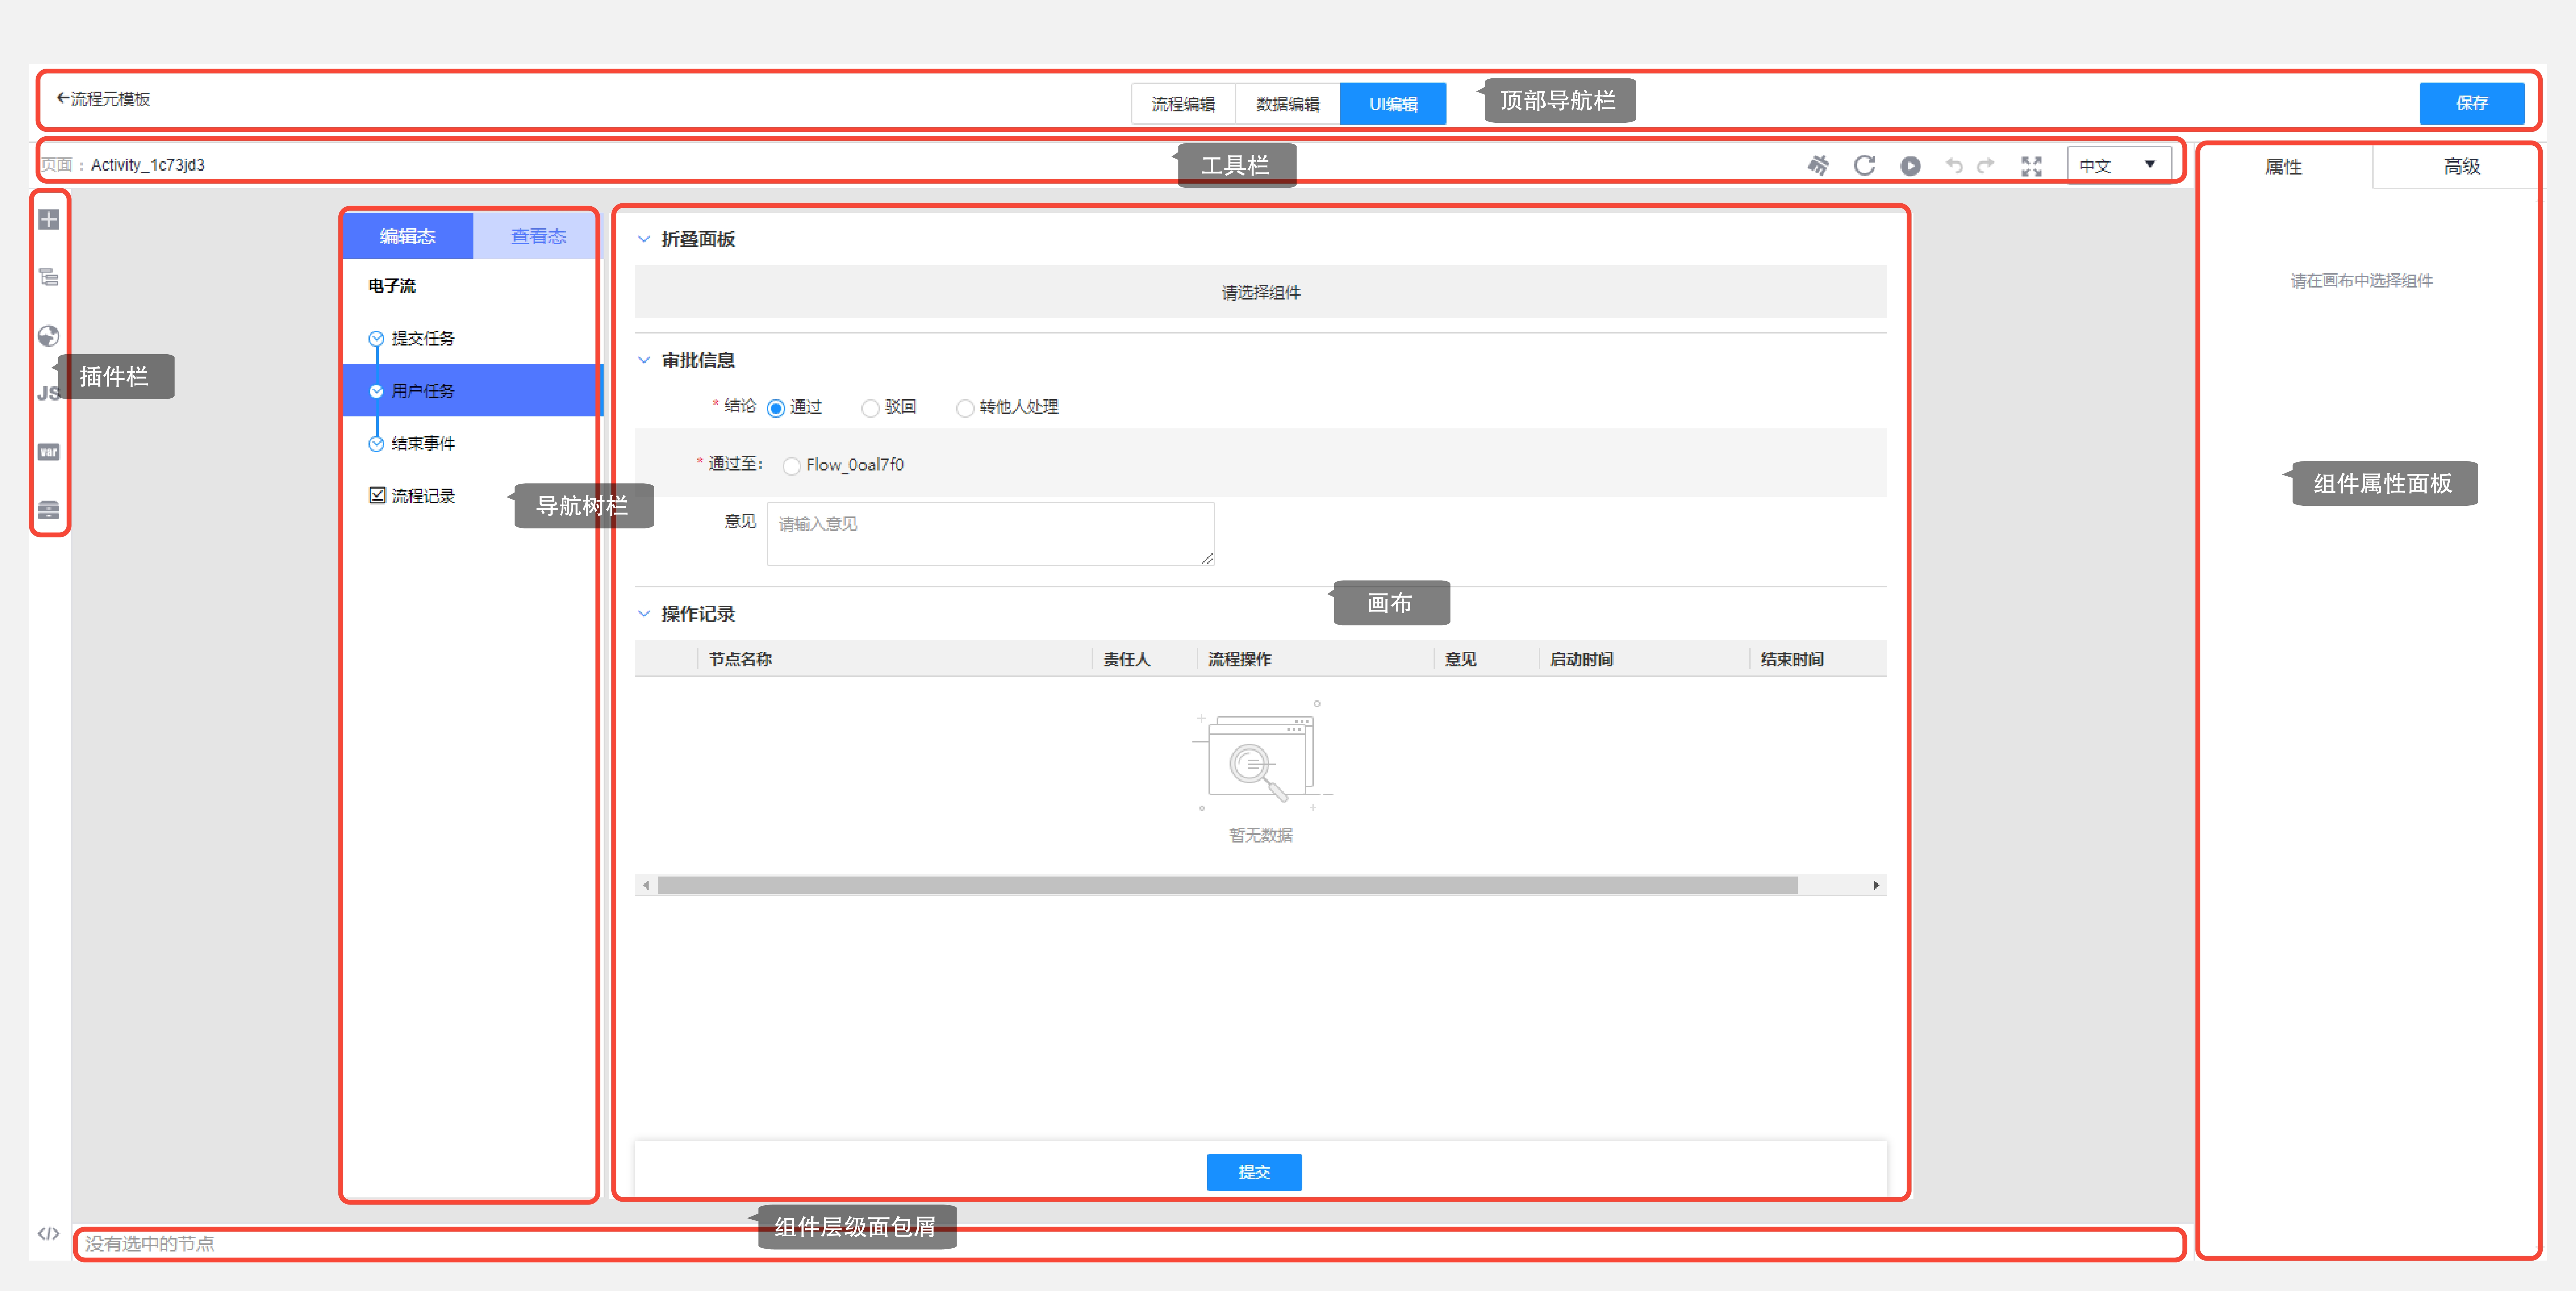Collapse the 操作记录 section chevron

(x=644, y=614)
